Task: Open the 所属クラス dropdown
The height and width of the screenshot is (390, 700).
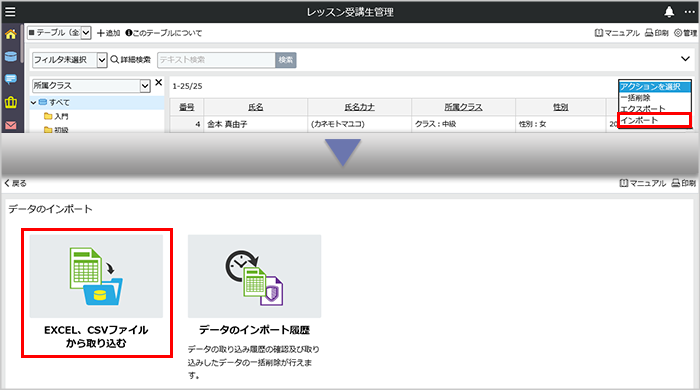Action: tap(91, 85)
